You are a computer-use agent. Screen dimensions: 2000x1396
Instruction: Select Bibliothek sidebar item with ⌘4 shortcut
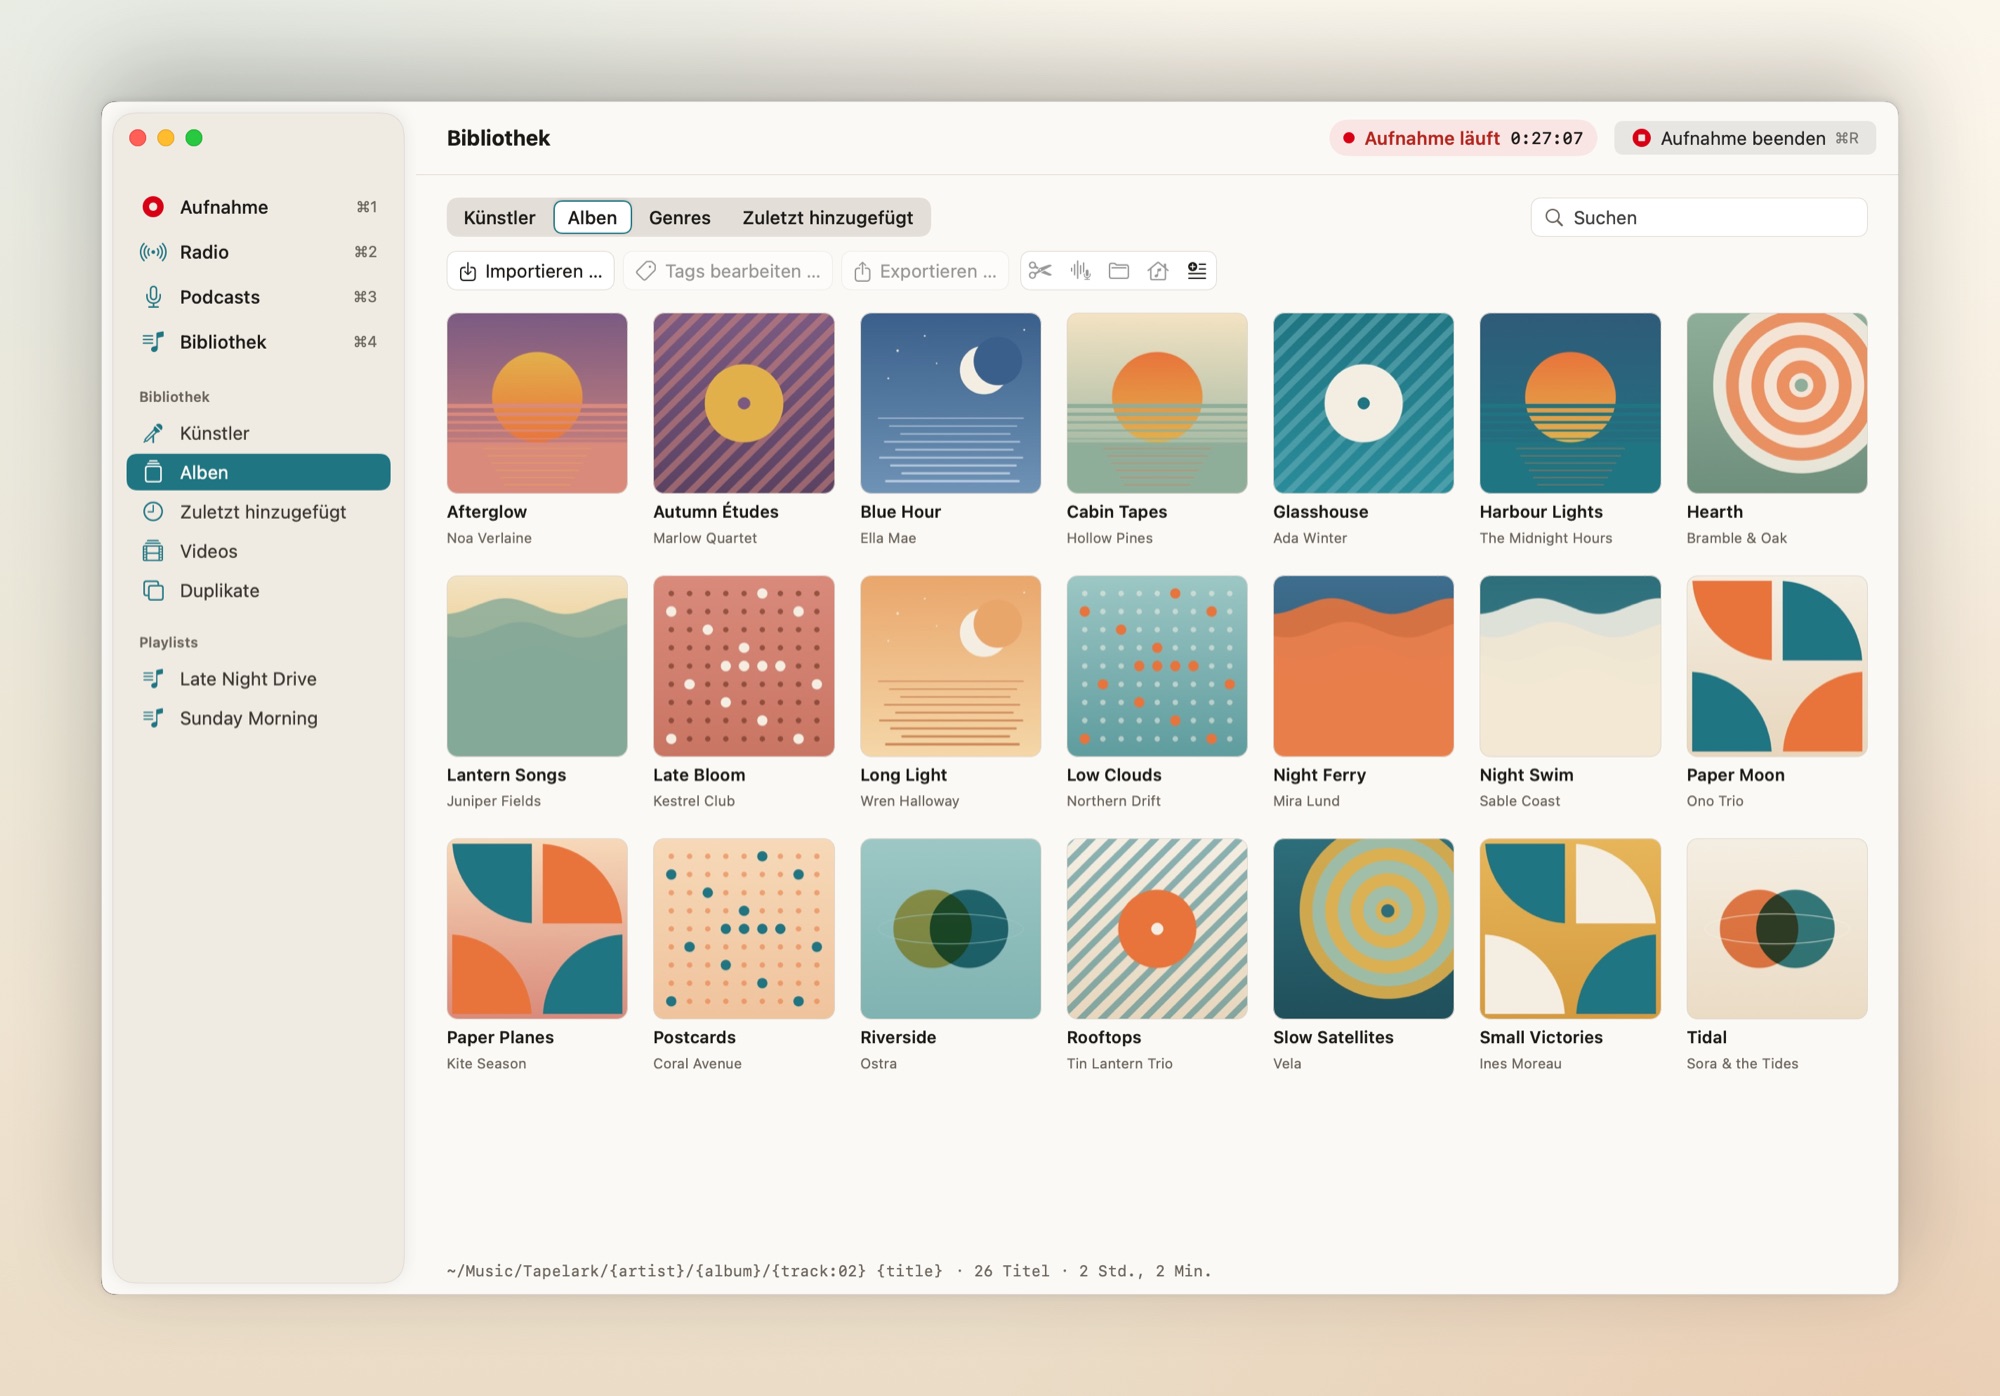point(258,342)
